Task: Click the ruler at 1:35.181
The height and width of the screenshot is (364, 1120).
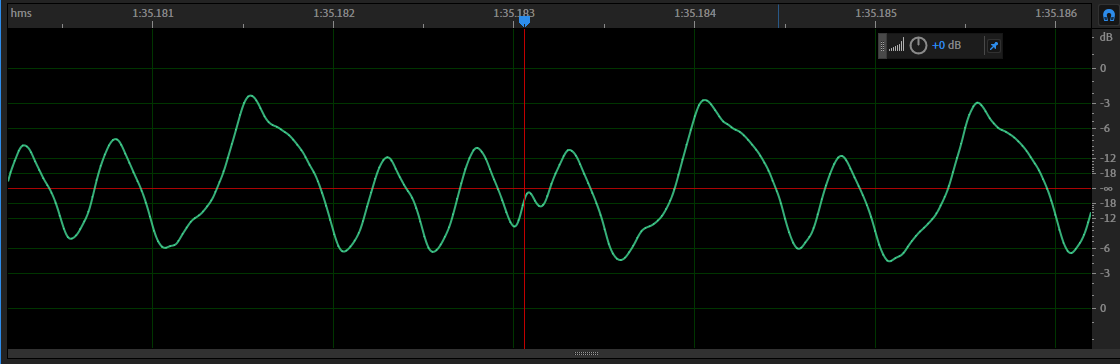Action: (x=152, y=13)
